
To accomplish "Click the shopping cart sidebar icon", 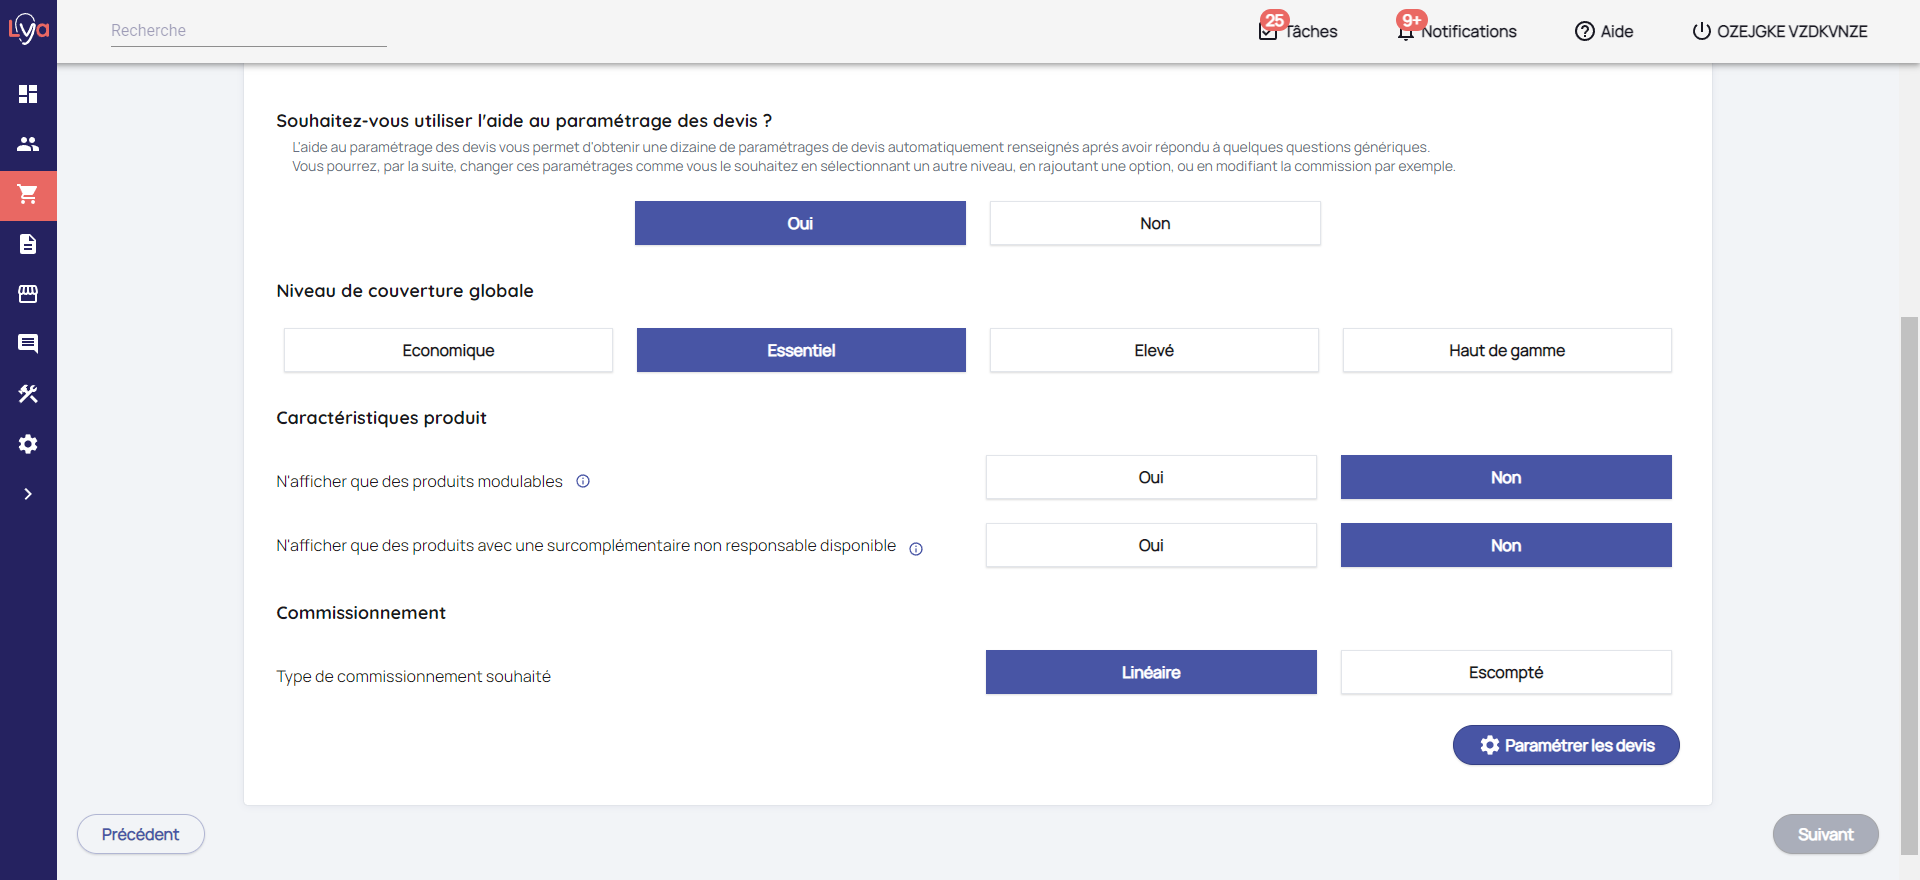I will coord(28,194).
